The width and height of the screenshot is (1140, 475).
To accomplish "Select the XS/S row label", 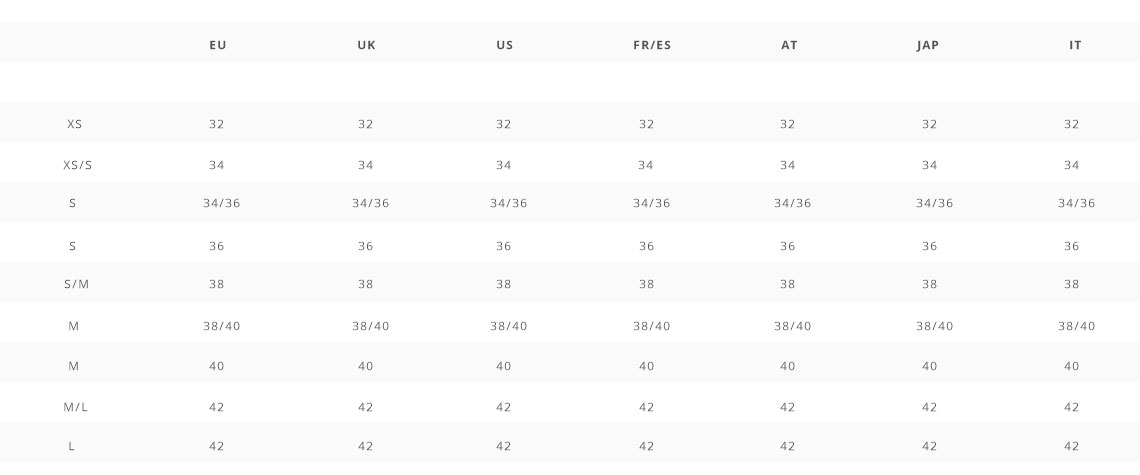I will [x=78, y=165].
